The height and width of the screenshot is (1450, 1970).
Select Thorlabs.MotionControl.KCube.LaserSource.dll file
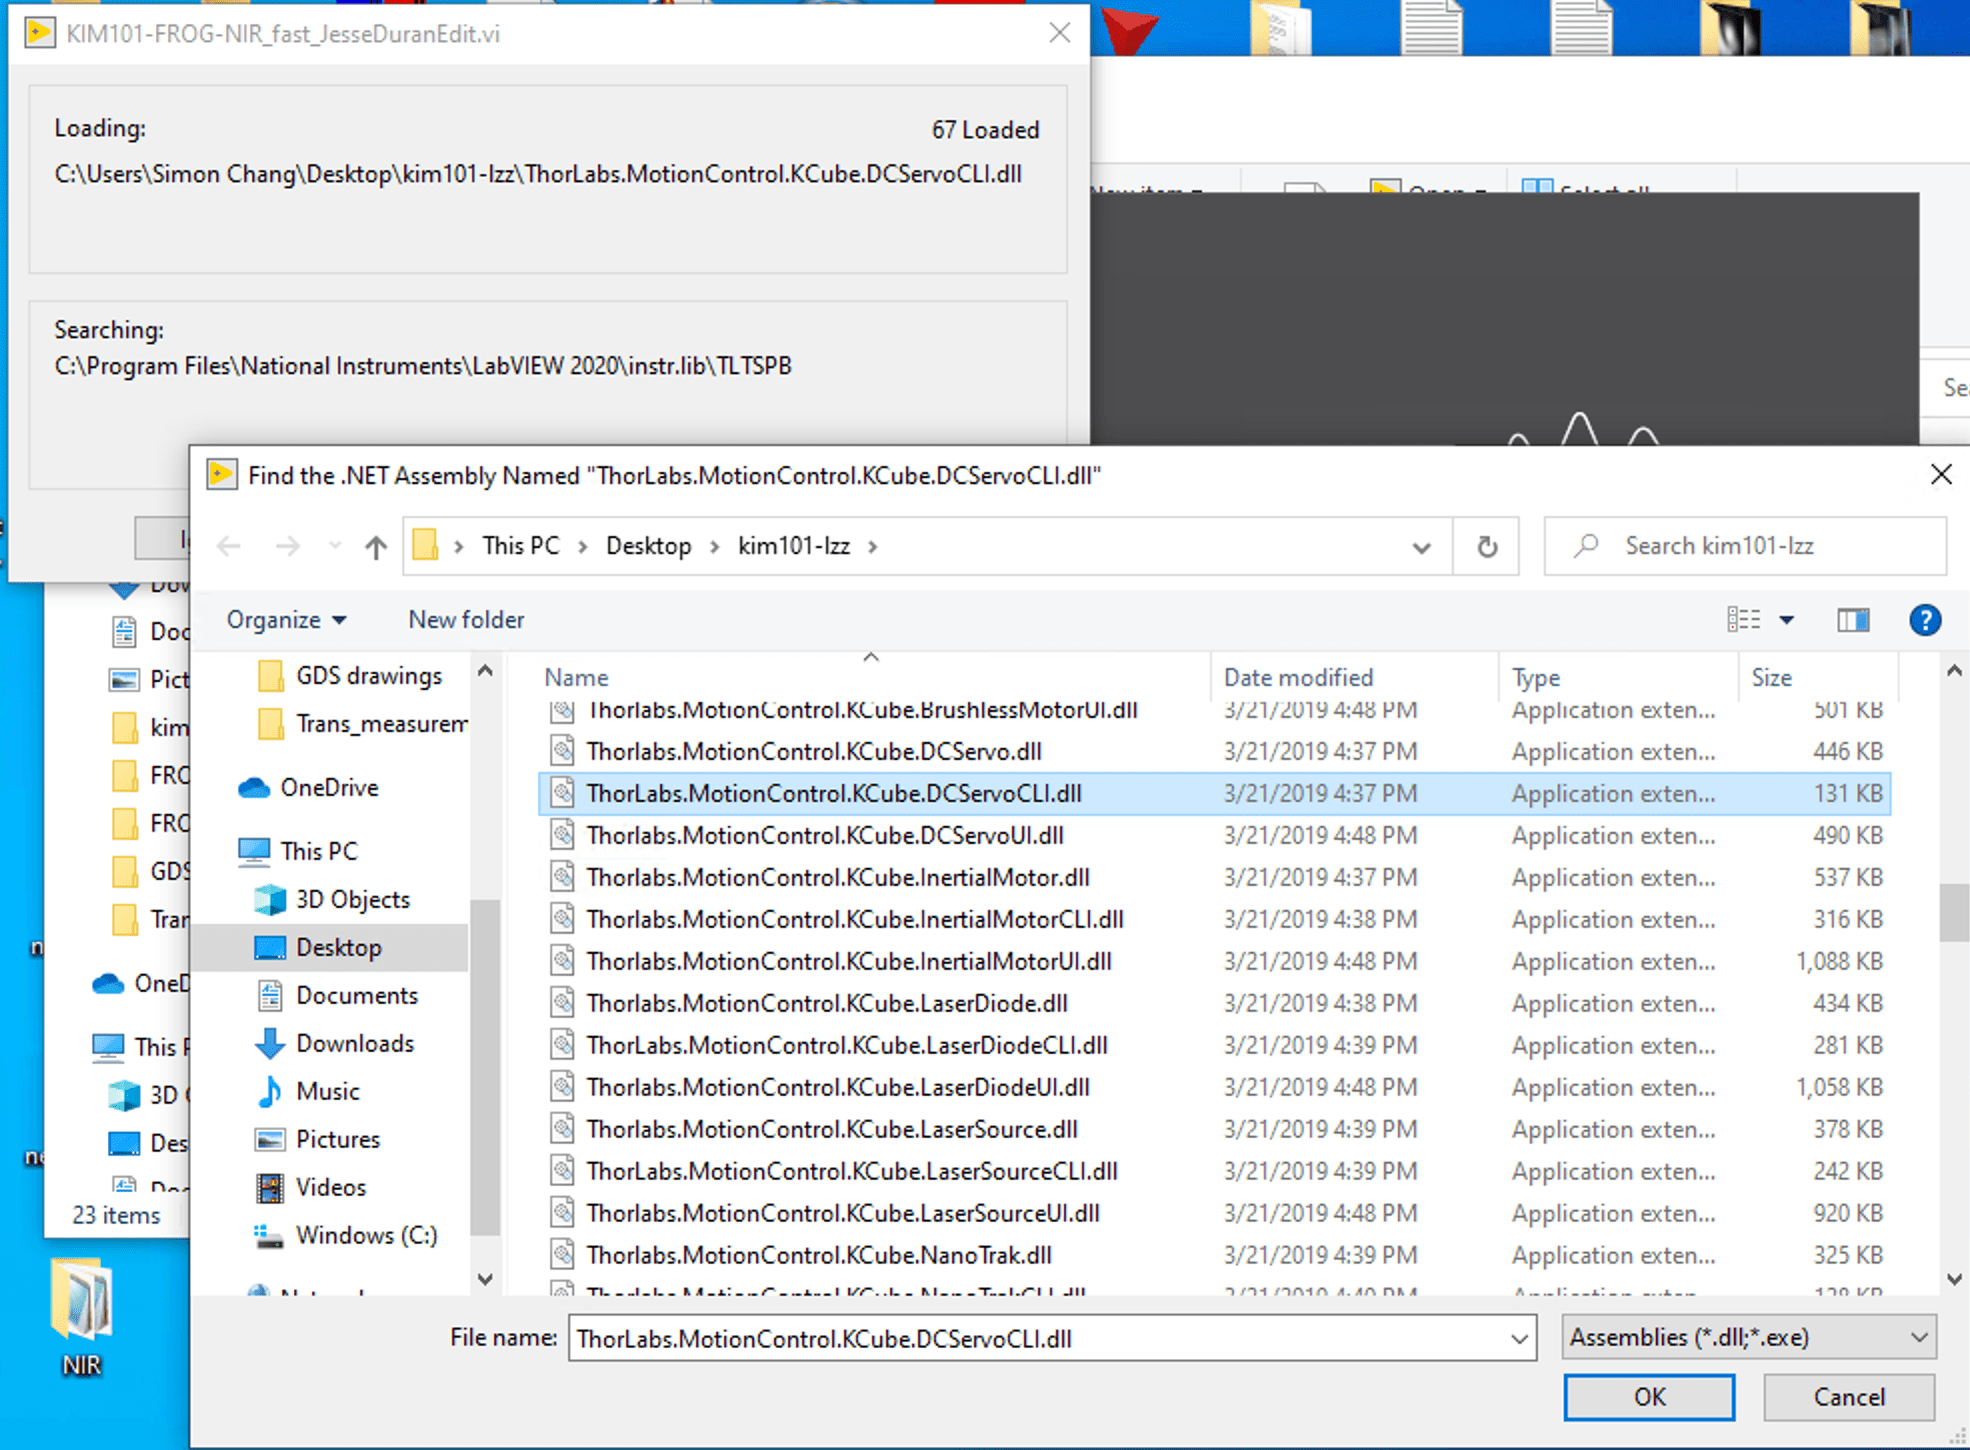pos(1214,1129)
